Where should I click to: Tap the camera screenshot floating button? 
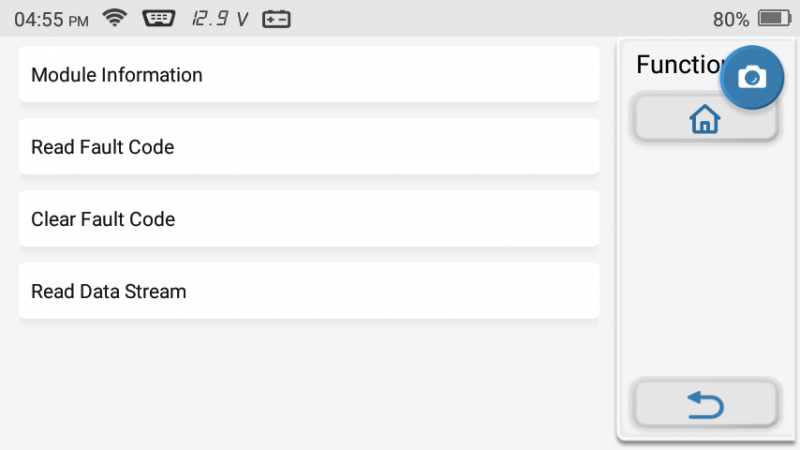click(x=752, y=77)
